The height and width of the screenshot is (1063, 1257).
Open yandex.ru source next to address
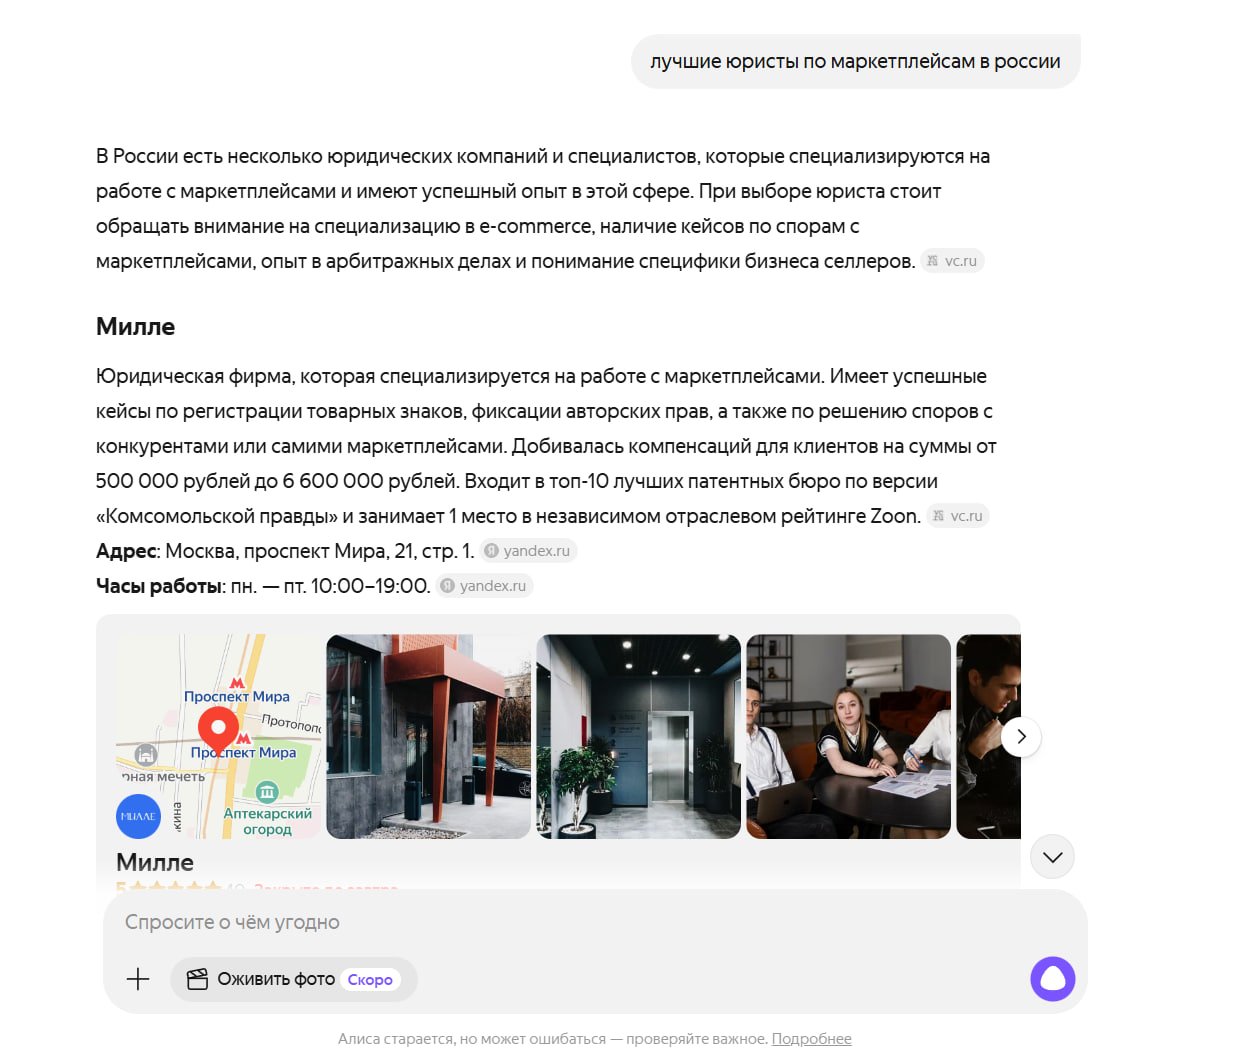(x=528, y=551)
